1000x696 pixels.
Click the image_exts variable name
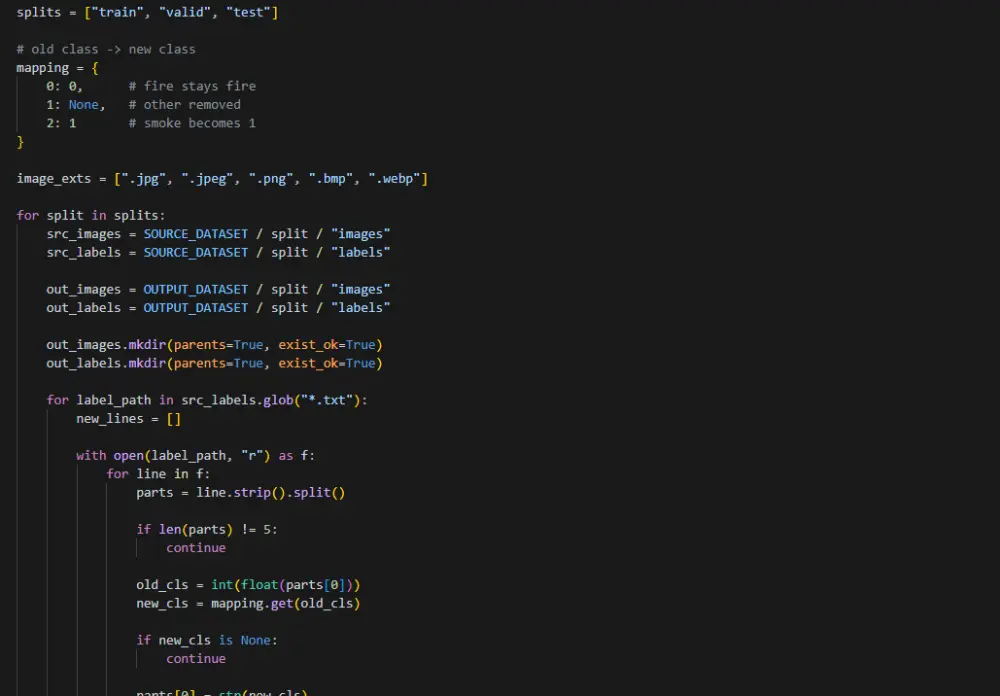54,179
